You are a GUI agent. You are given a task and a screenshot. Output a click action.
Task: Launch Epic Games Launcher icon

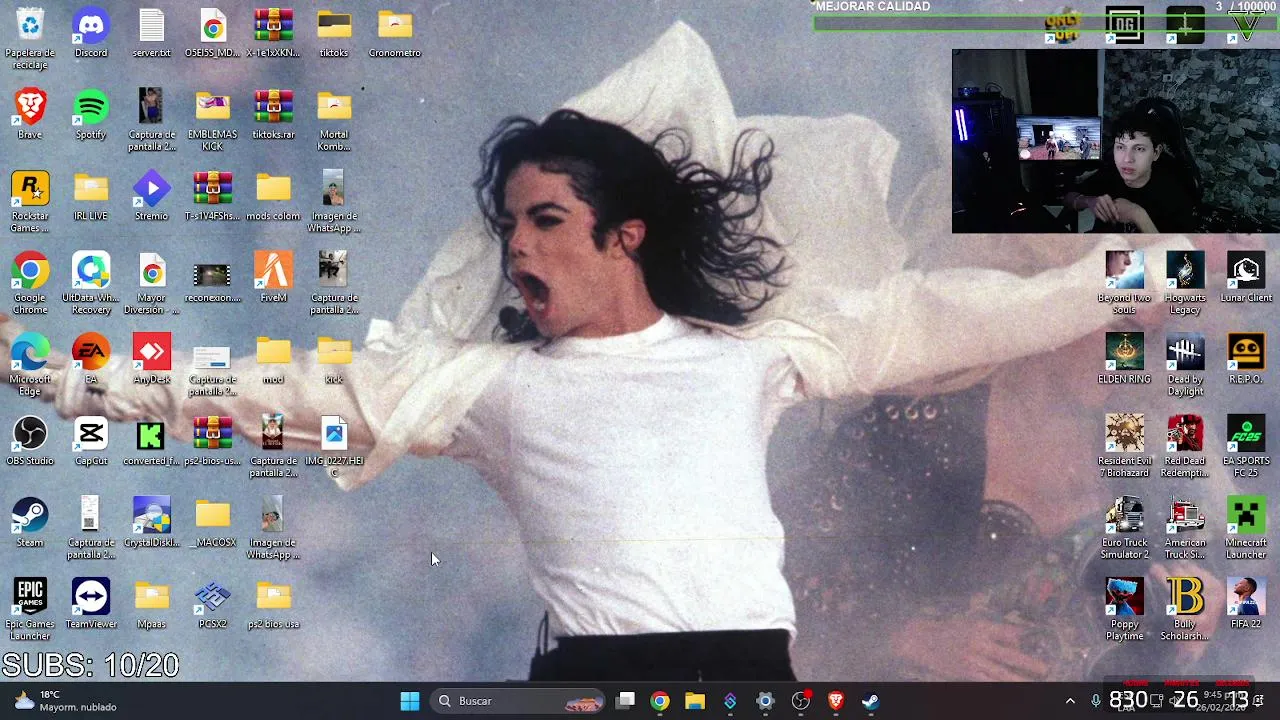30,610
